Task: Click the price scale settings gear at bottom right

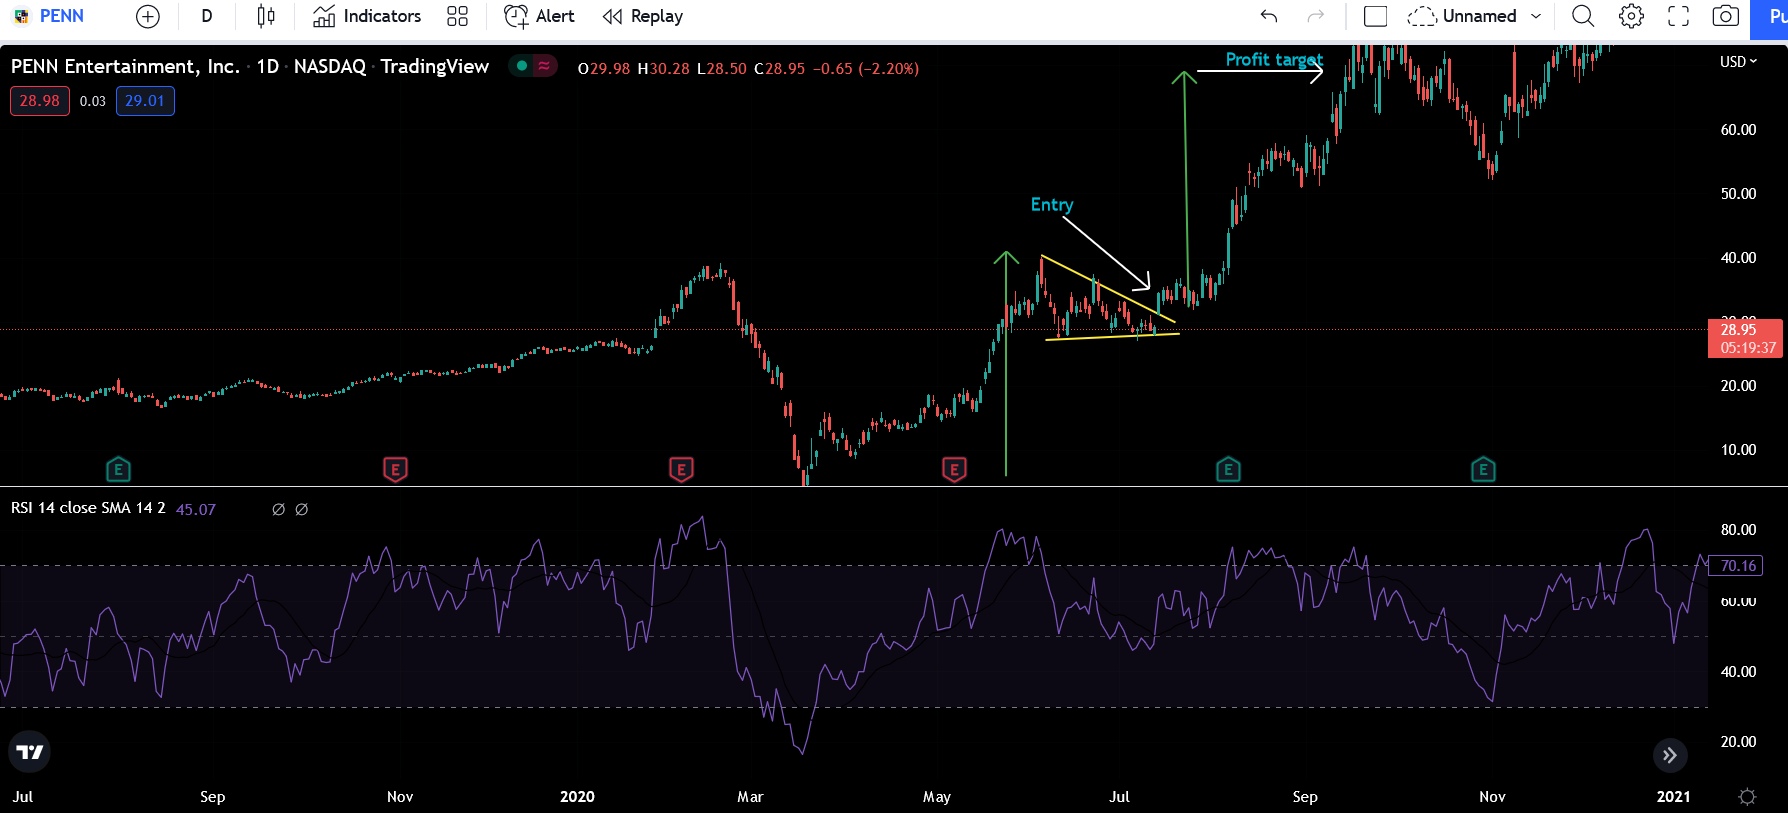Action: pyautogui.click(x=1746, y=797)
